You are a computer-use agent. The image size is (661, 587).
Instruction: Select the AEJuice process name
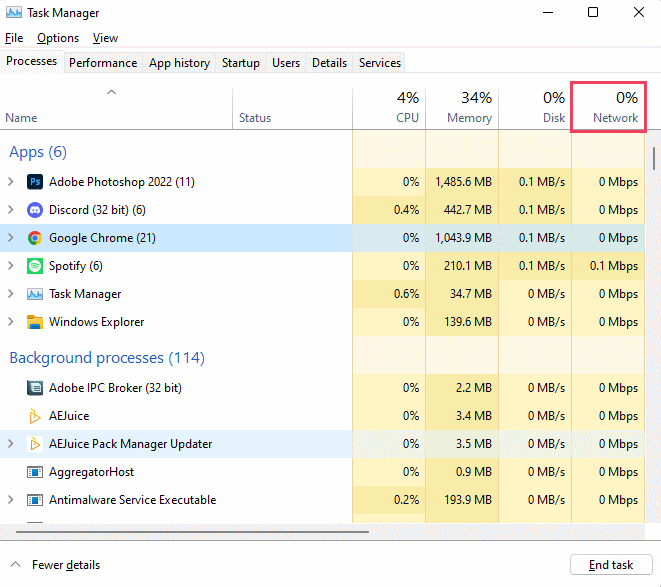click(x=69, y=416)
